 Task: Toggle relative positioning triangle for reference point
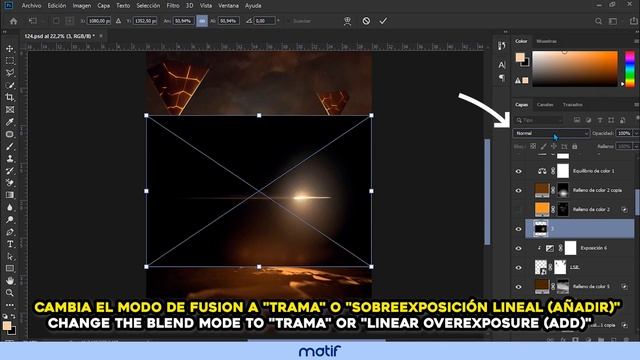pos(118,21)
